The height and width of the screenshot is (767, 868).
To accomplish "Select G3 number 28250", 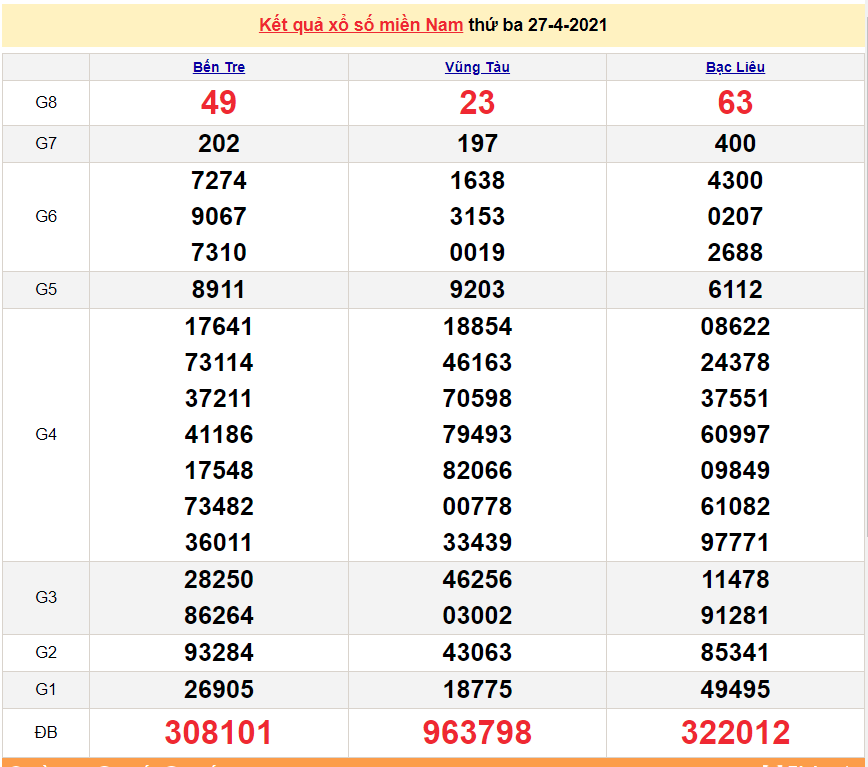I will click(219, 579).
